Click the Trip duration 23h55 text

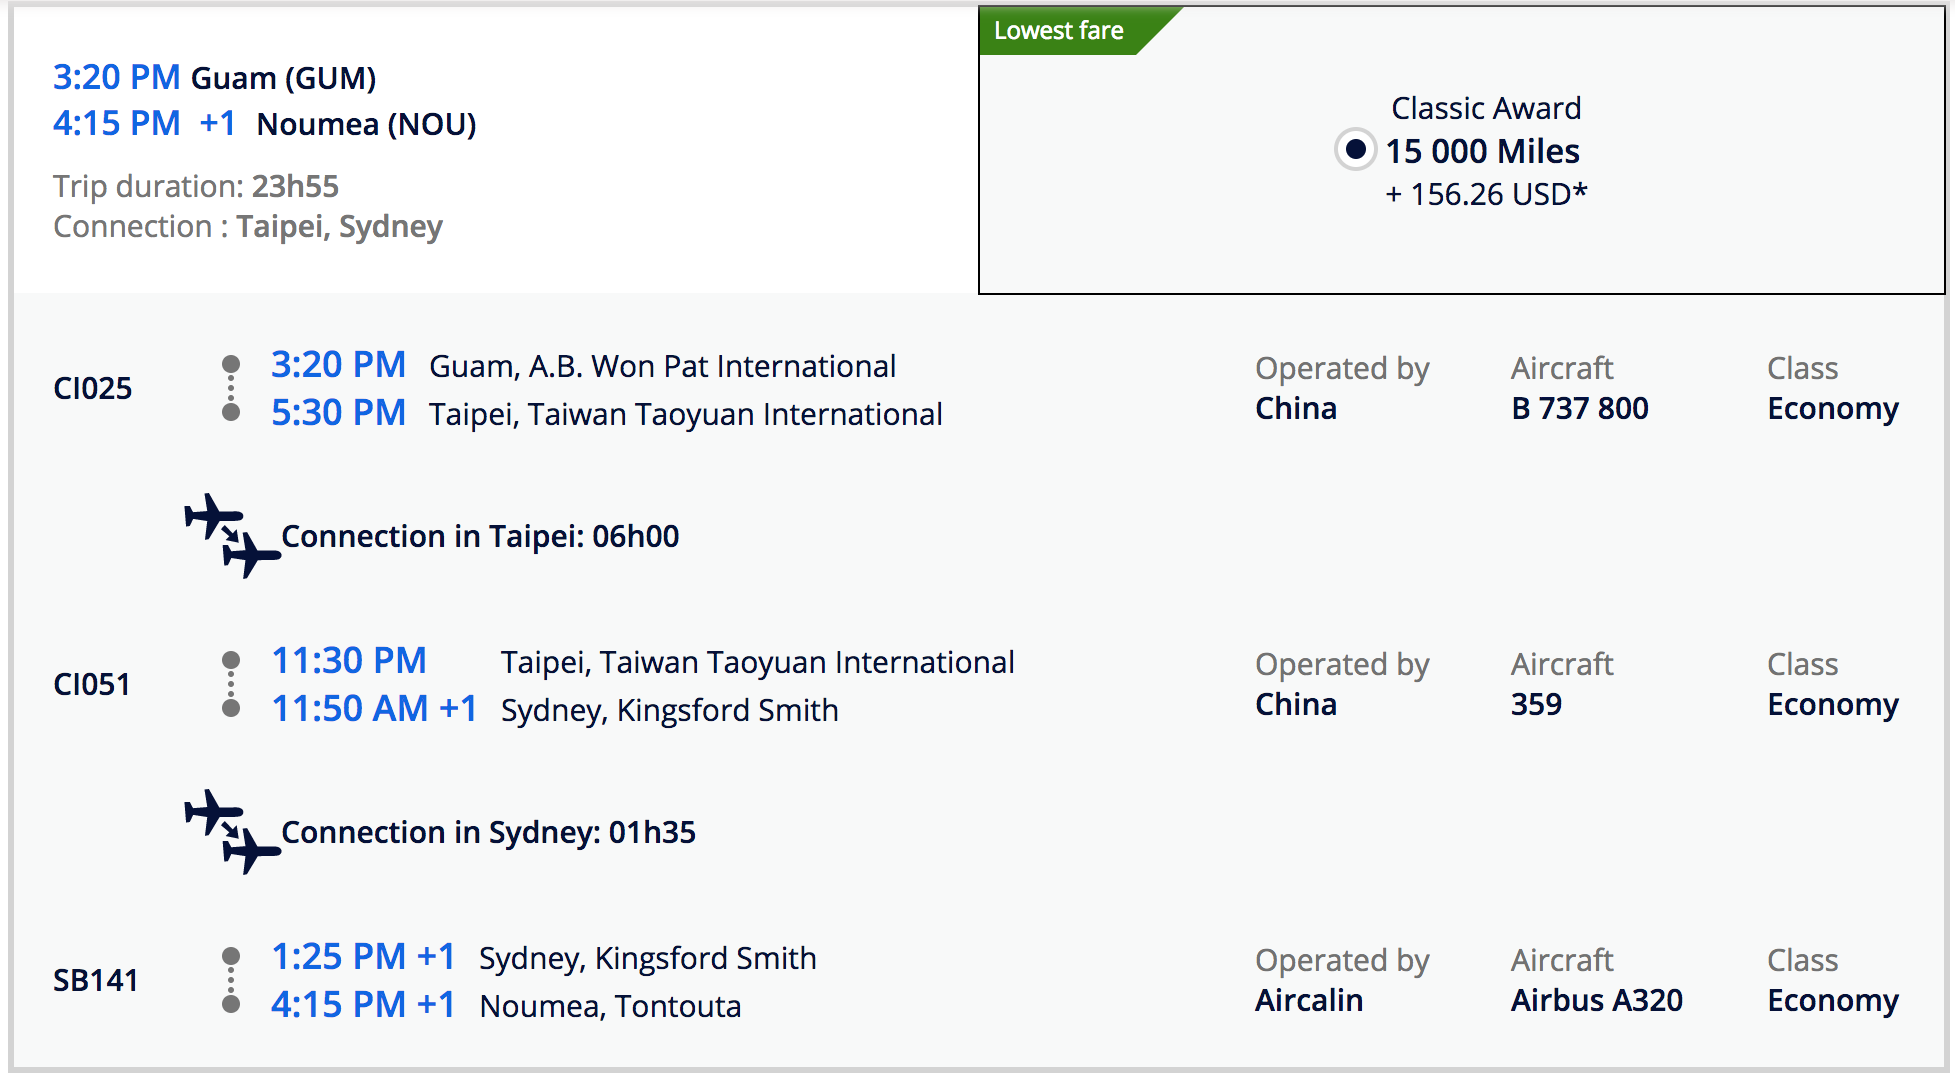(x=196, y=186)
